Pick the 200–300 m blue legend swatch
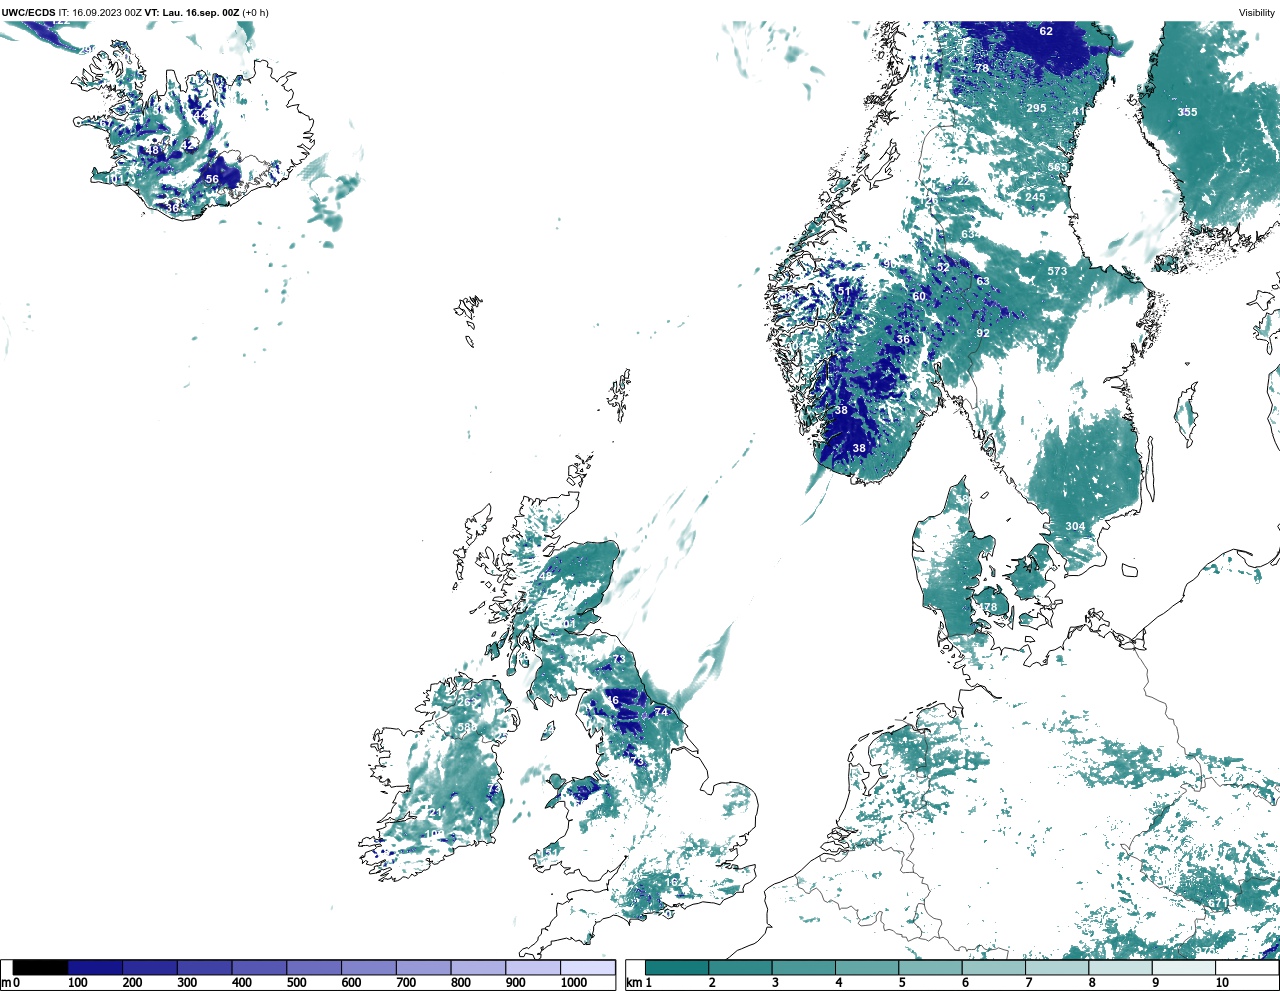Viewport: 1280px width, 991px height. [150, 967]
